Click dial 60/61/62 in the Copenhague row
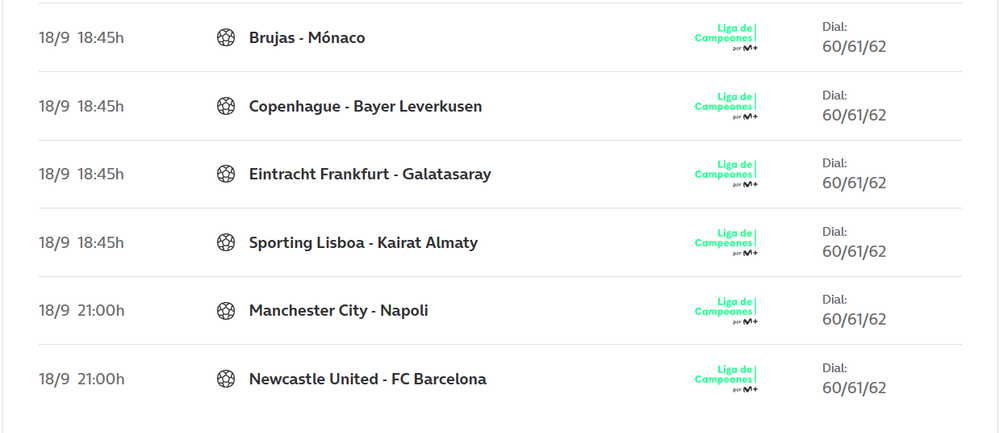 854,115
